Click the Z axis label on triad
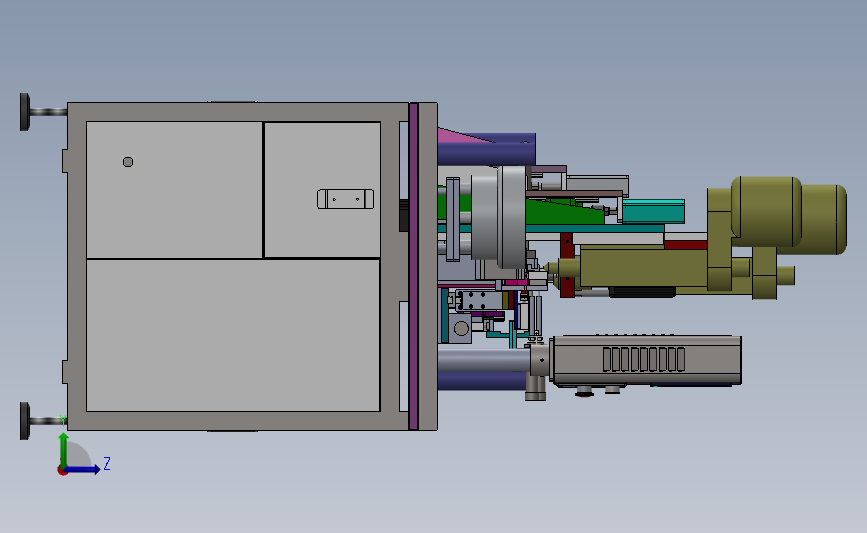867x533 pixels. click(x=107, y=463)
